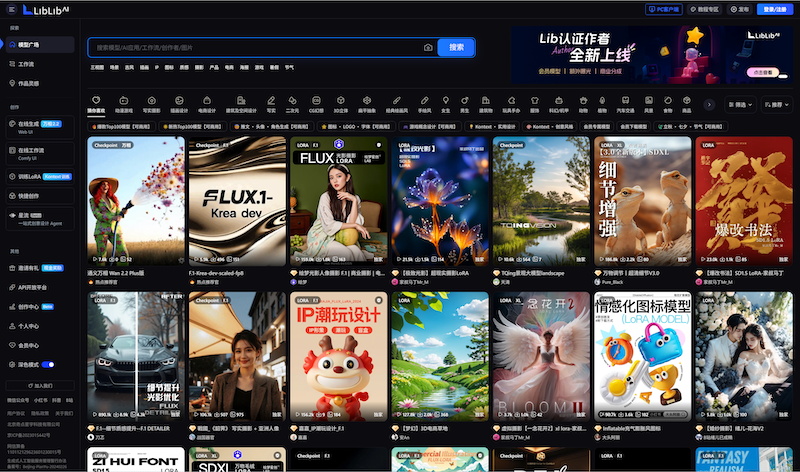
Task: Click 点击查看 on the banner
Action: 763,72
